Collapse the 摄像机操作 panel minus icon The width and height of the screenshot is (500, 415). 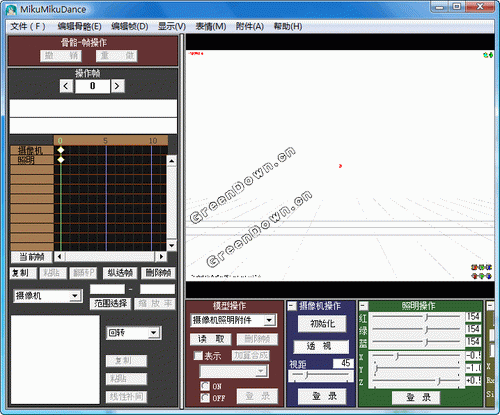292,306
